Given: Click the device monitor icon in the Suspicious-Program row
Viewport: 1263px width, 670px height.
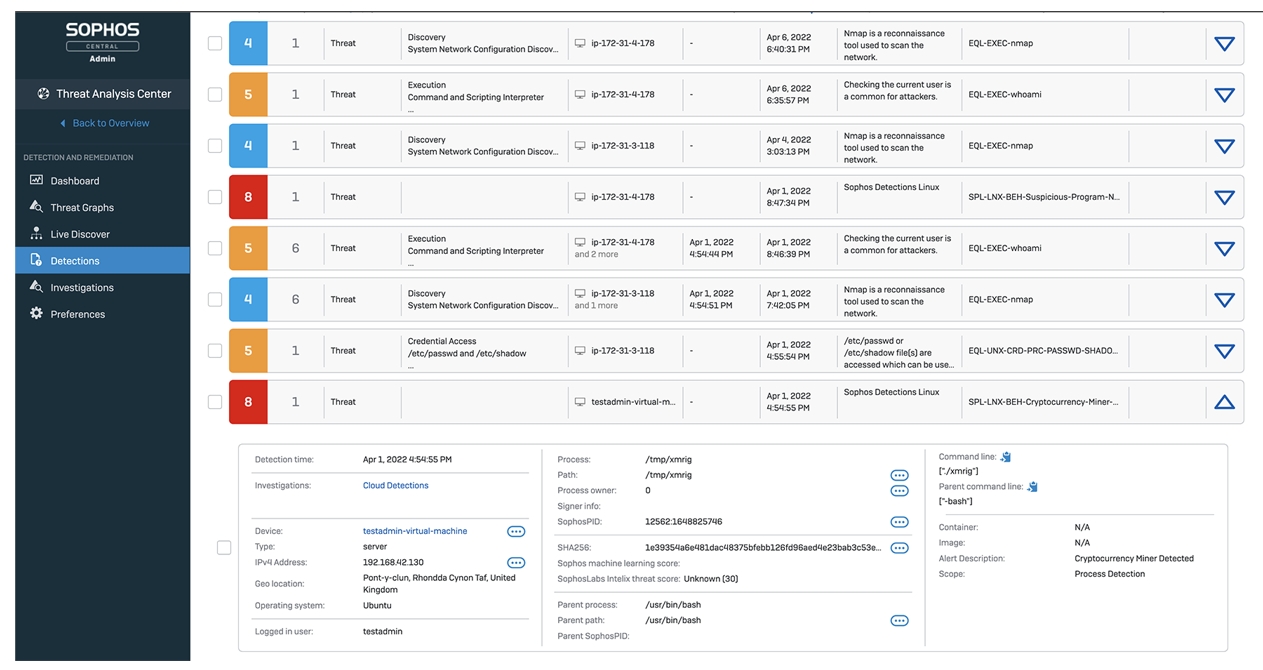Looking at the screenshot, I should [x=580, y=197].
